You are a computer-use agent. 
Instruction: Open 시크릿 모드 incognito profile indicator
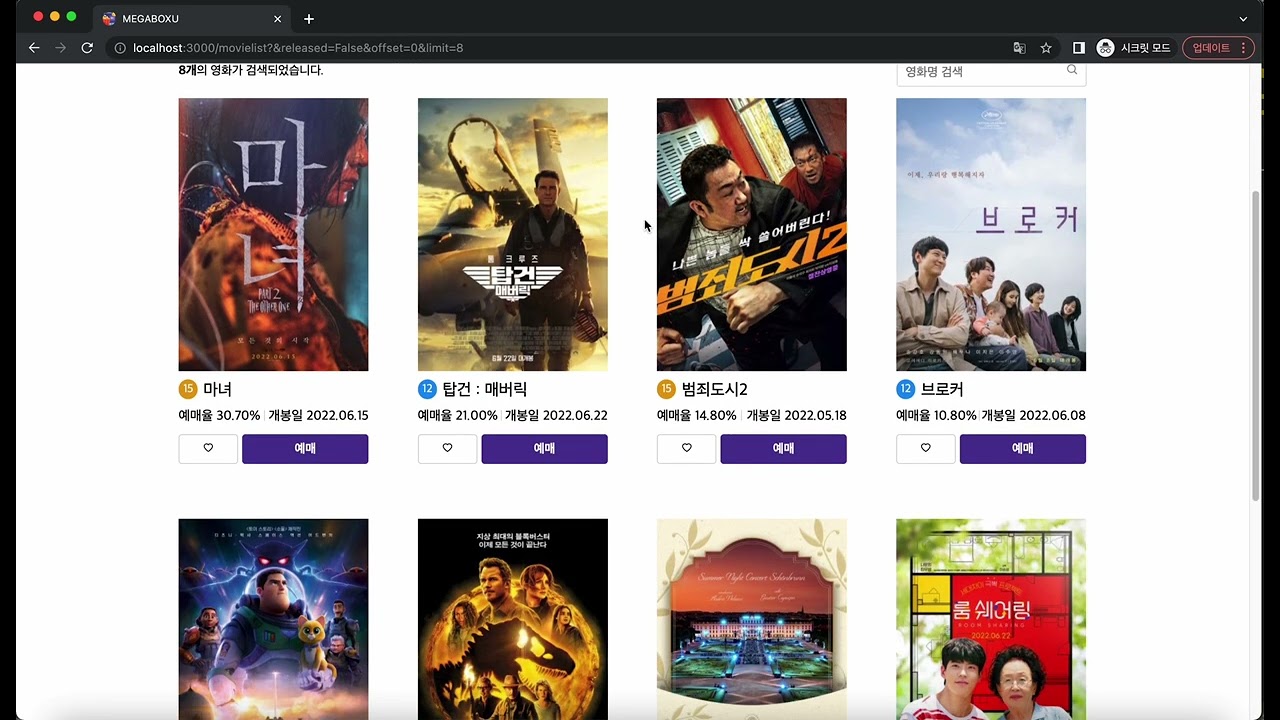tap(1134, 48)
